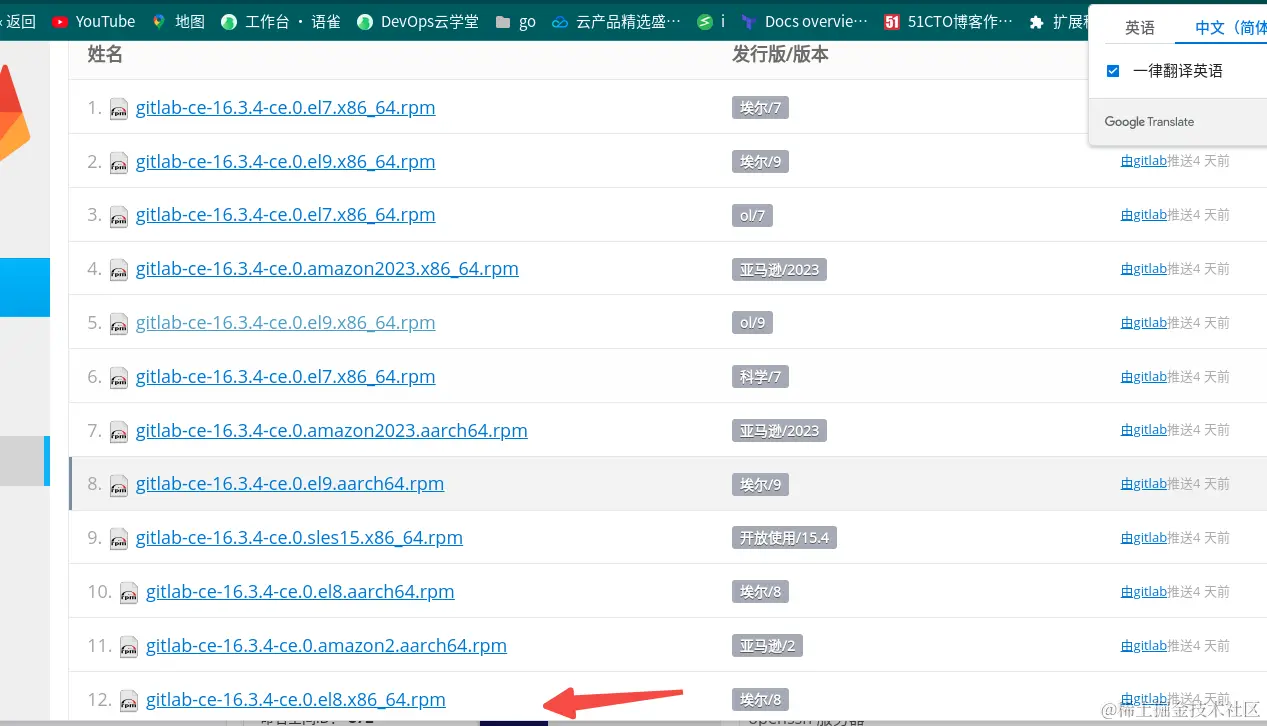Click the 埃尔/9 badge in row 2
The height and width of the screenshot is (726, 1267).
click(x=760, y=162)
